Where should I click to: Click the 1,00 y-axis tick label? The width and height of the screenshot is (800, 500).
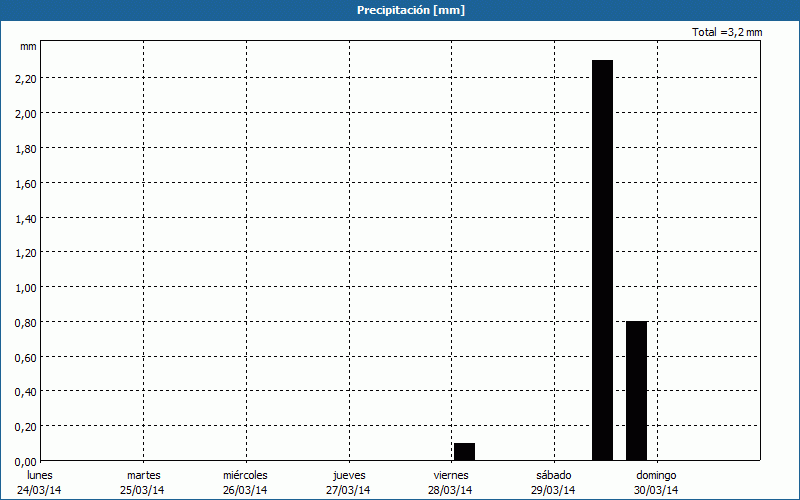(x=26, y=288)
